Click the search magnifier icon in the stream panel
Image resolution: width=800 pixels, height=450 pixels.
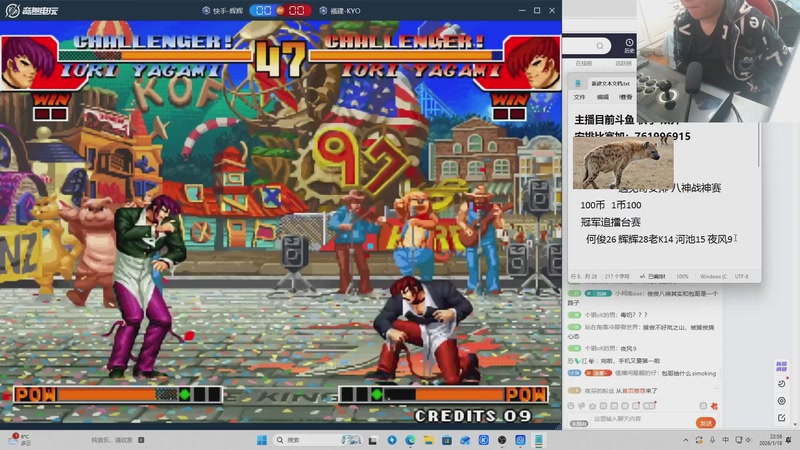pyautogui.click(x=600, y=46)
